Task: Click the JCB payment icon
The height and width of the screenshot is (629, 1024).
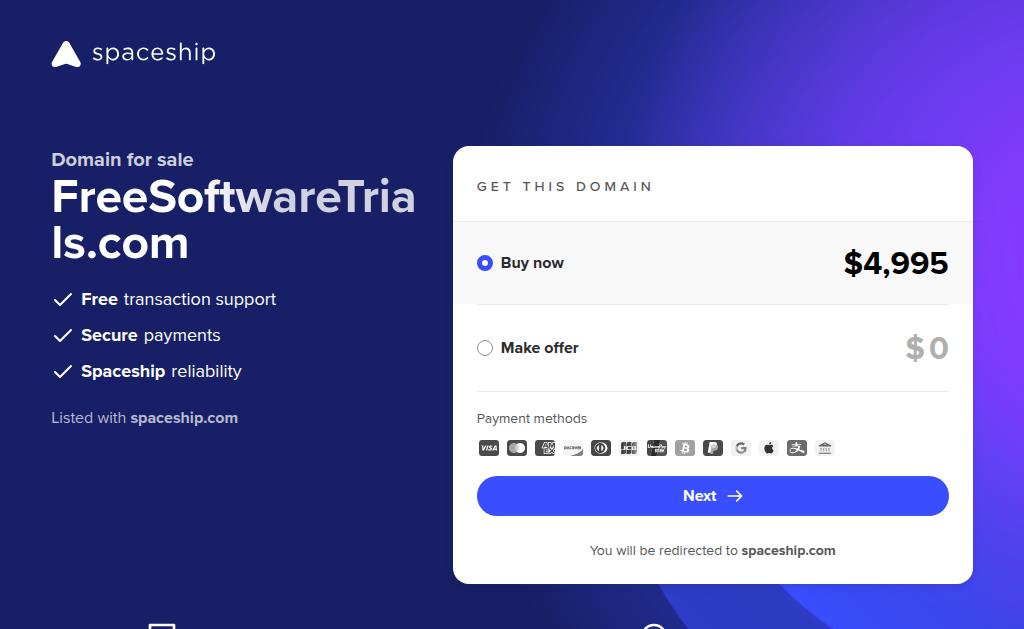Action: coord(629,448)
